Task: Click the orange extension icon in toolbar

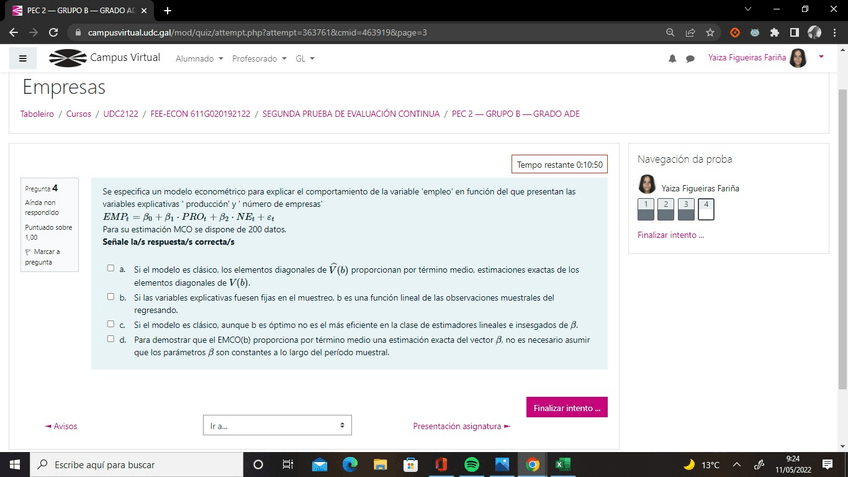Action: [x=734, y=32]
